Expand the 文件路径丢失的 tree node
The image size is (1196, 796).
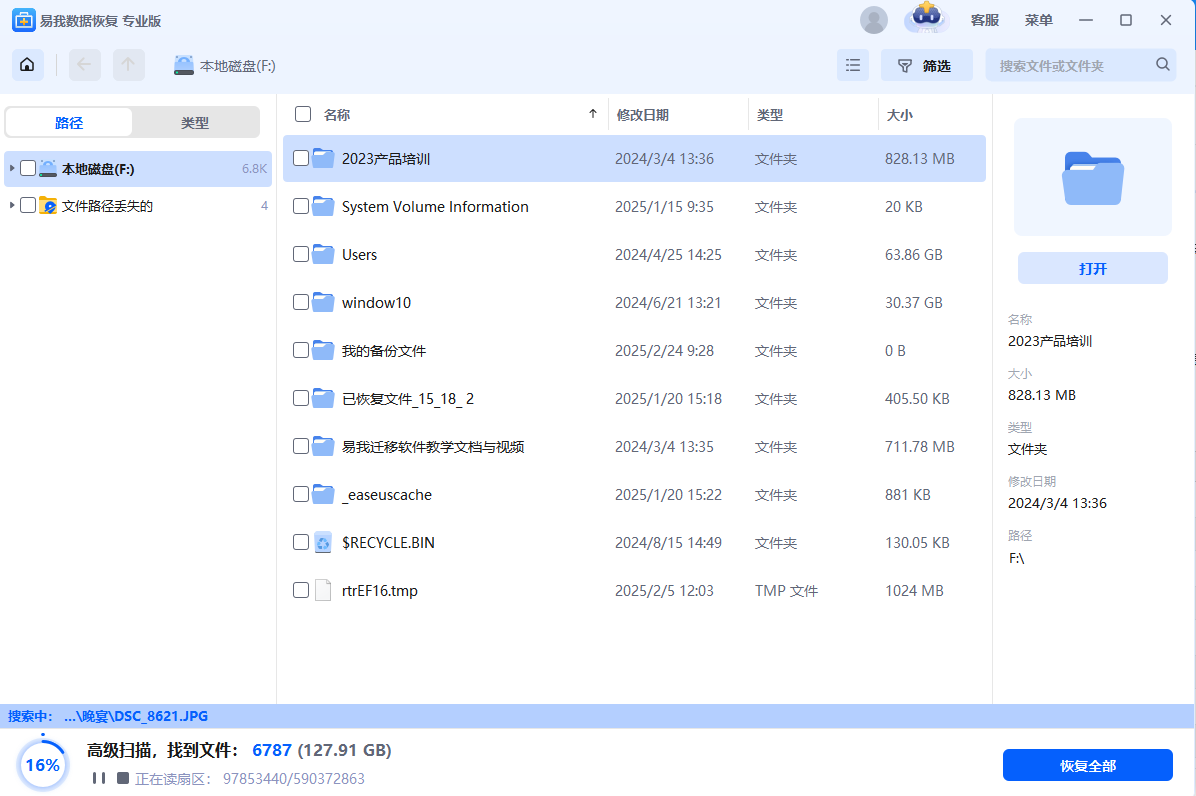(12, 206)
